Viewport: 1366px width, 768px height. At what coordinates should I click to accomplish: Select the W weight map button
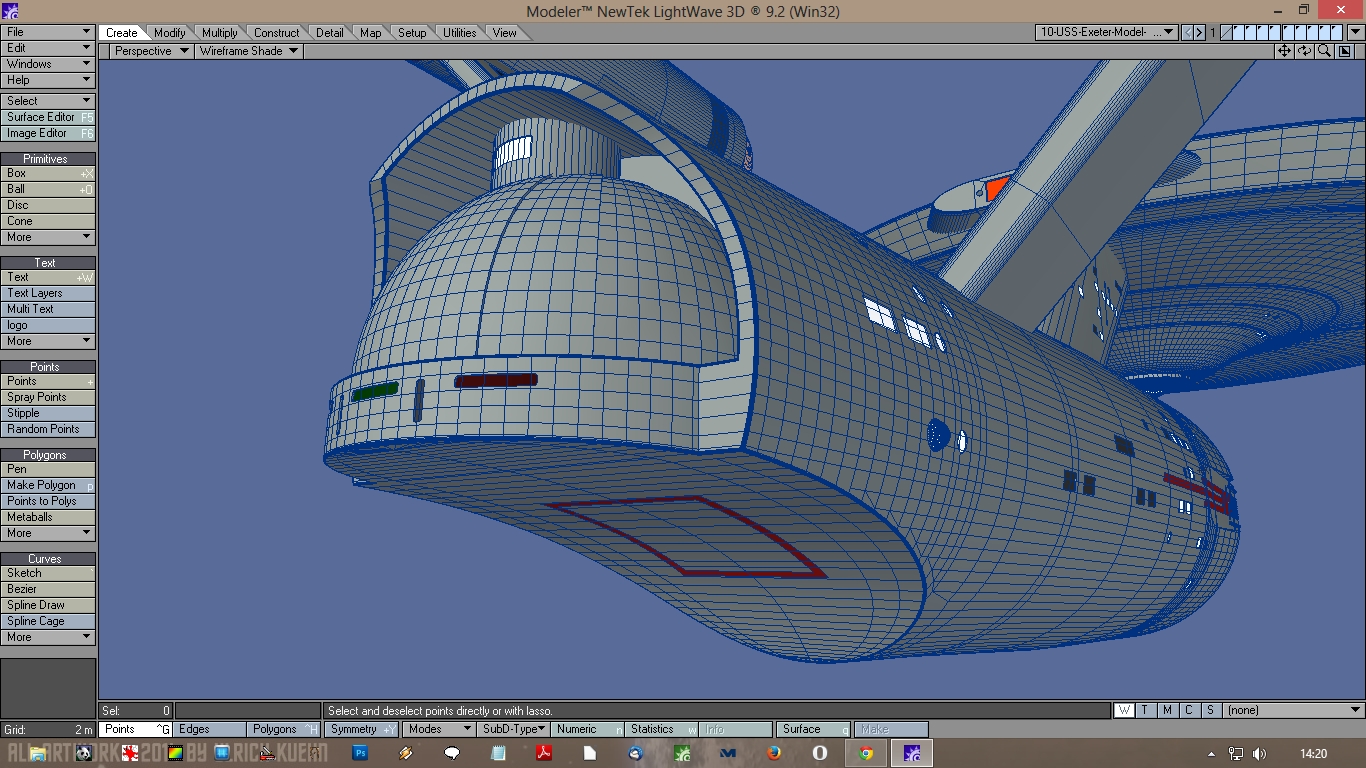click(1124, 710)
